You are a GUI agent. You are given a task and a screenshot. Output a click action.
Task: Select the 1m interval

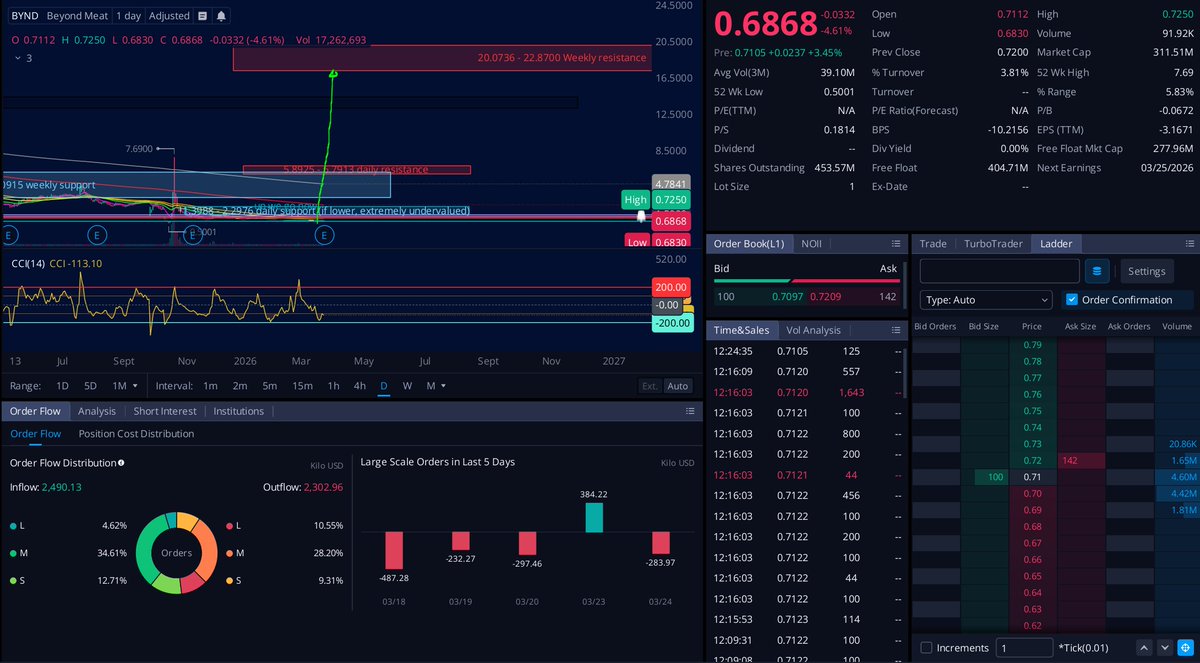tap(210, 386)
